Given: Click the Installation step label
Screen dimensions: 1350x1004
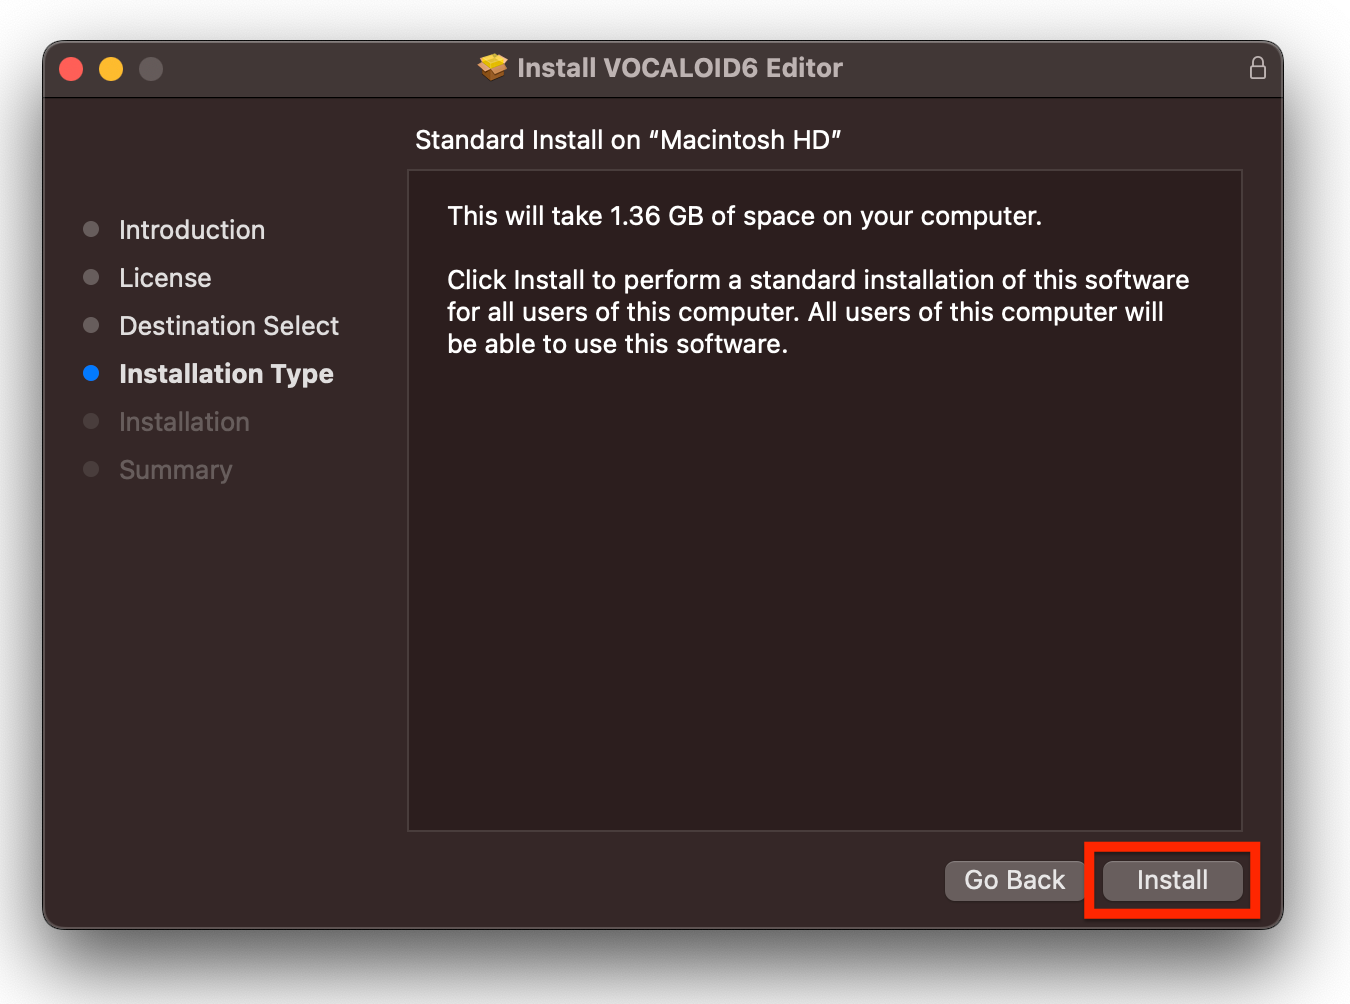Looking at the screenshot, I should [x=184, y=421].
